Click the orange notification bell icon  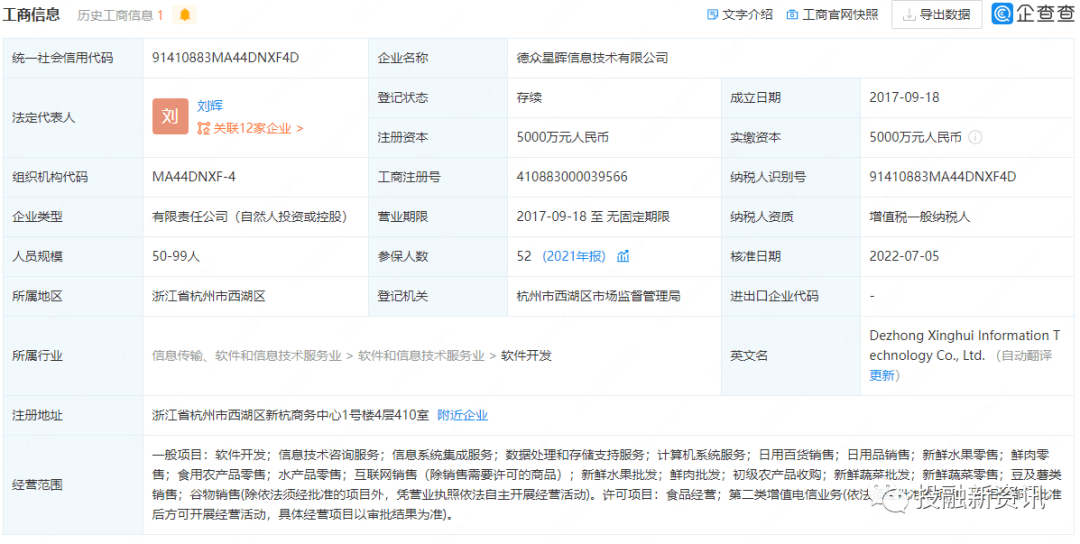pos(184,14)
